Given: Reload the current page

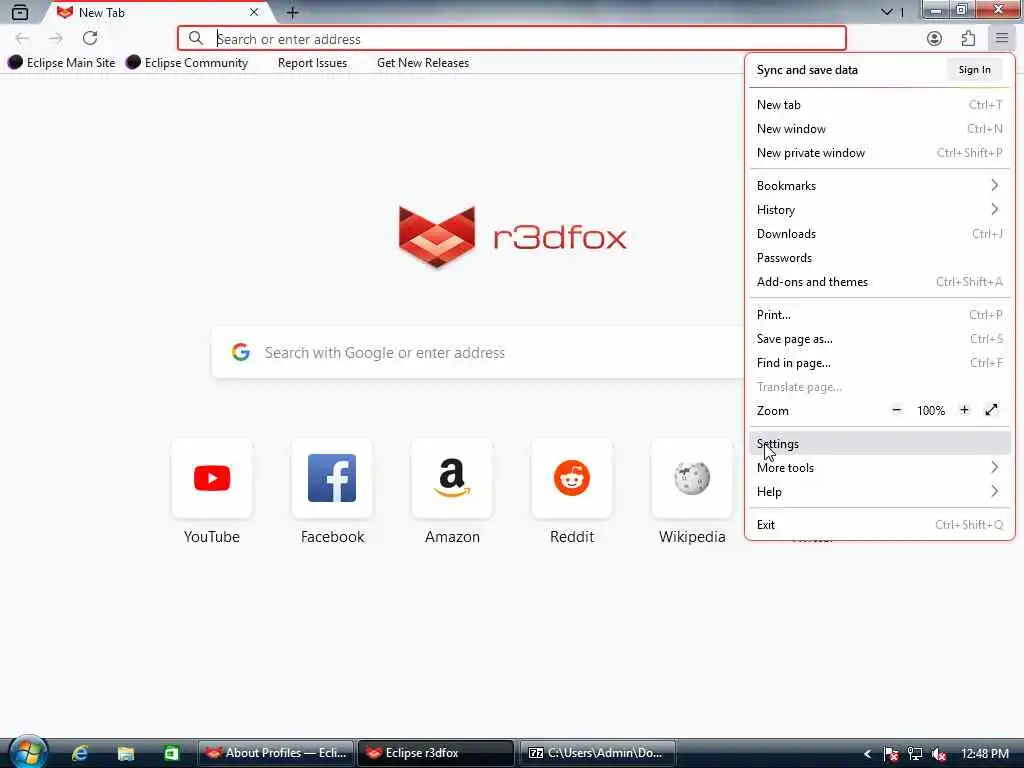Looking at the screenshot, I should (x=90, y=39).
